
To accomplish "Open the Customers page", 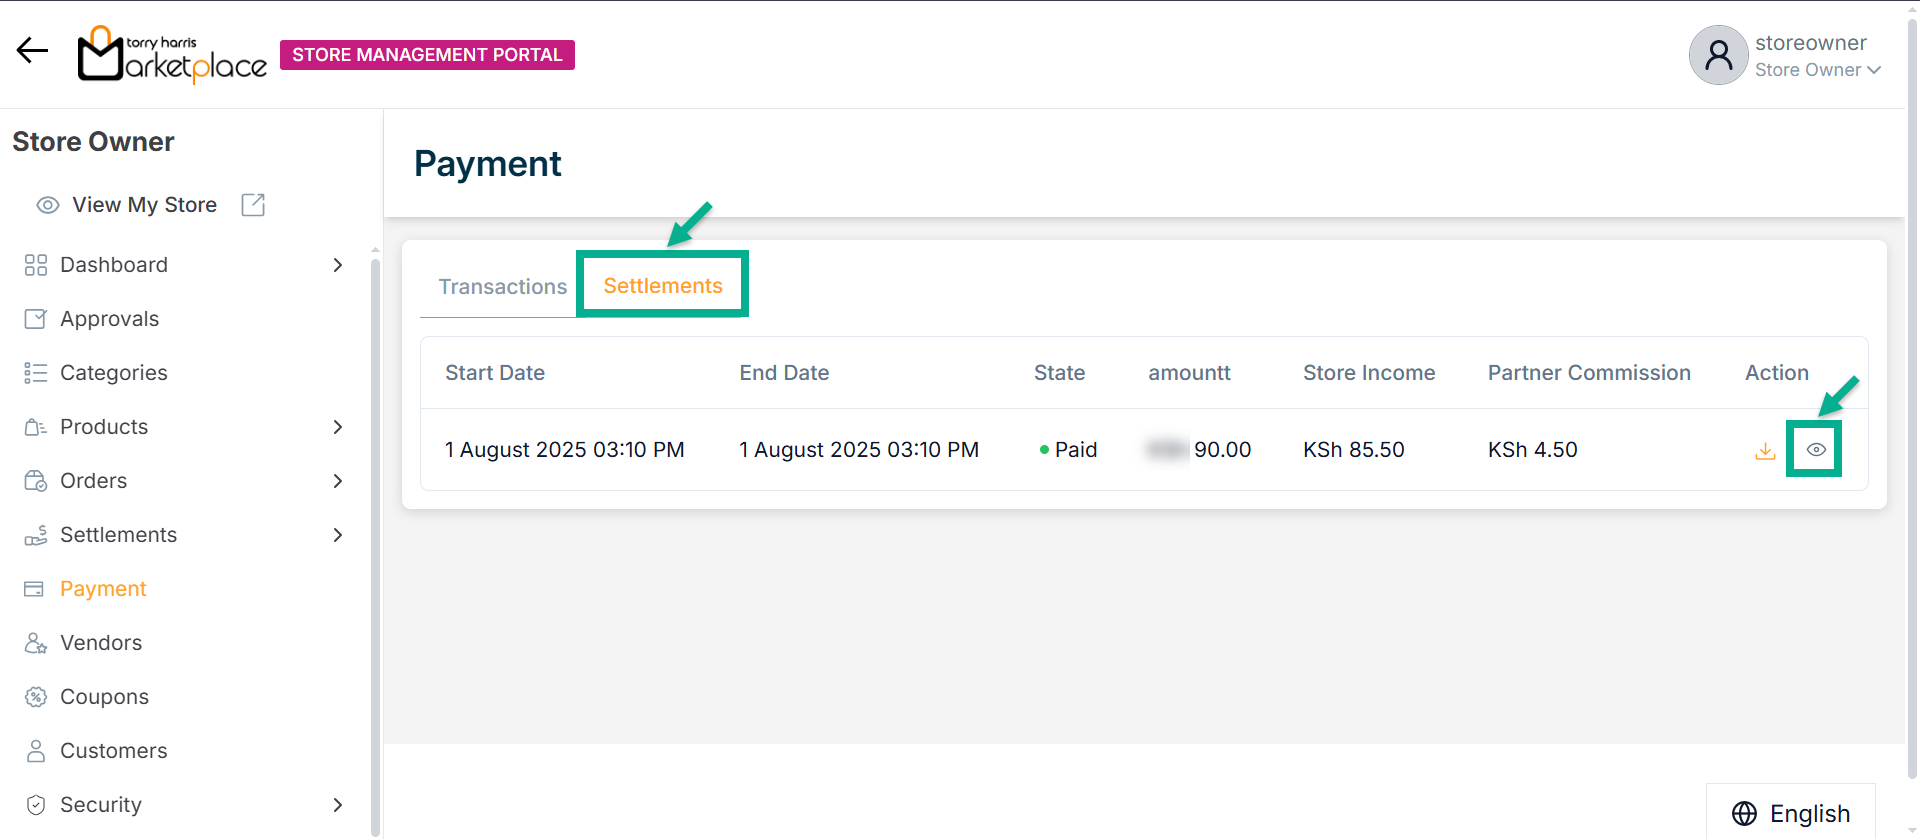I will click(x=113, y=751).
